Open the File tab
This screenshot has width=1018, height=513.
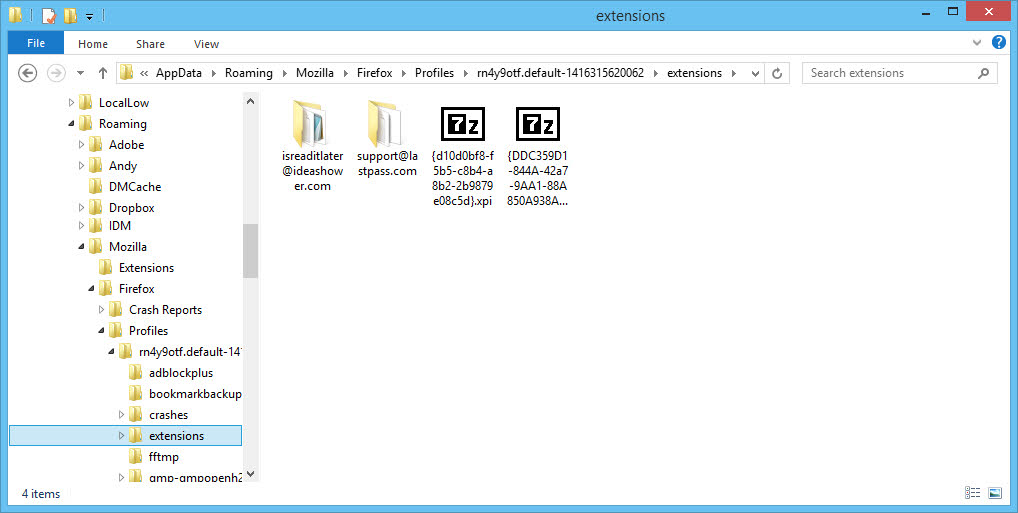(x=36, y=43)
